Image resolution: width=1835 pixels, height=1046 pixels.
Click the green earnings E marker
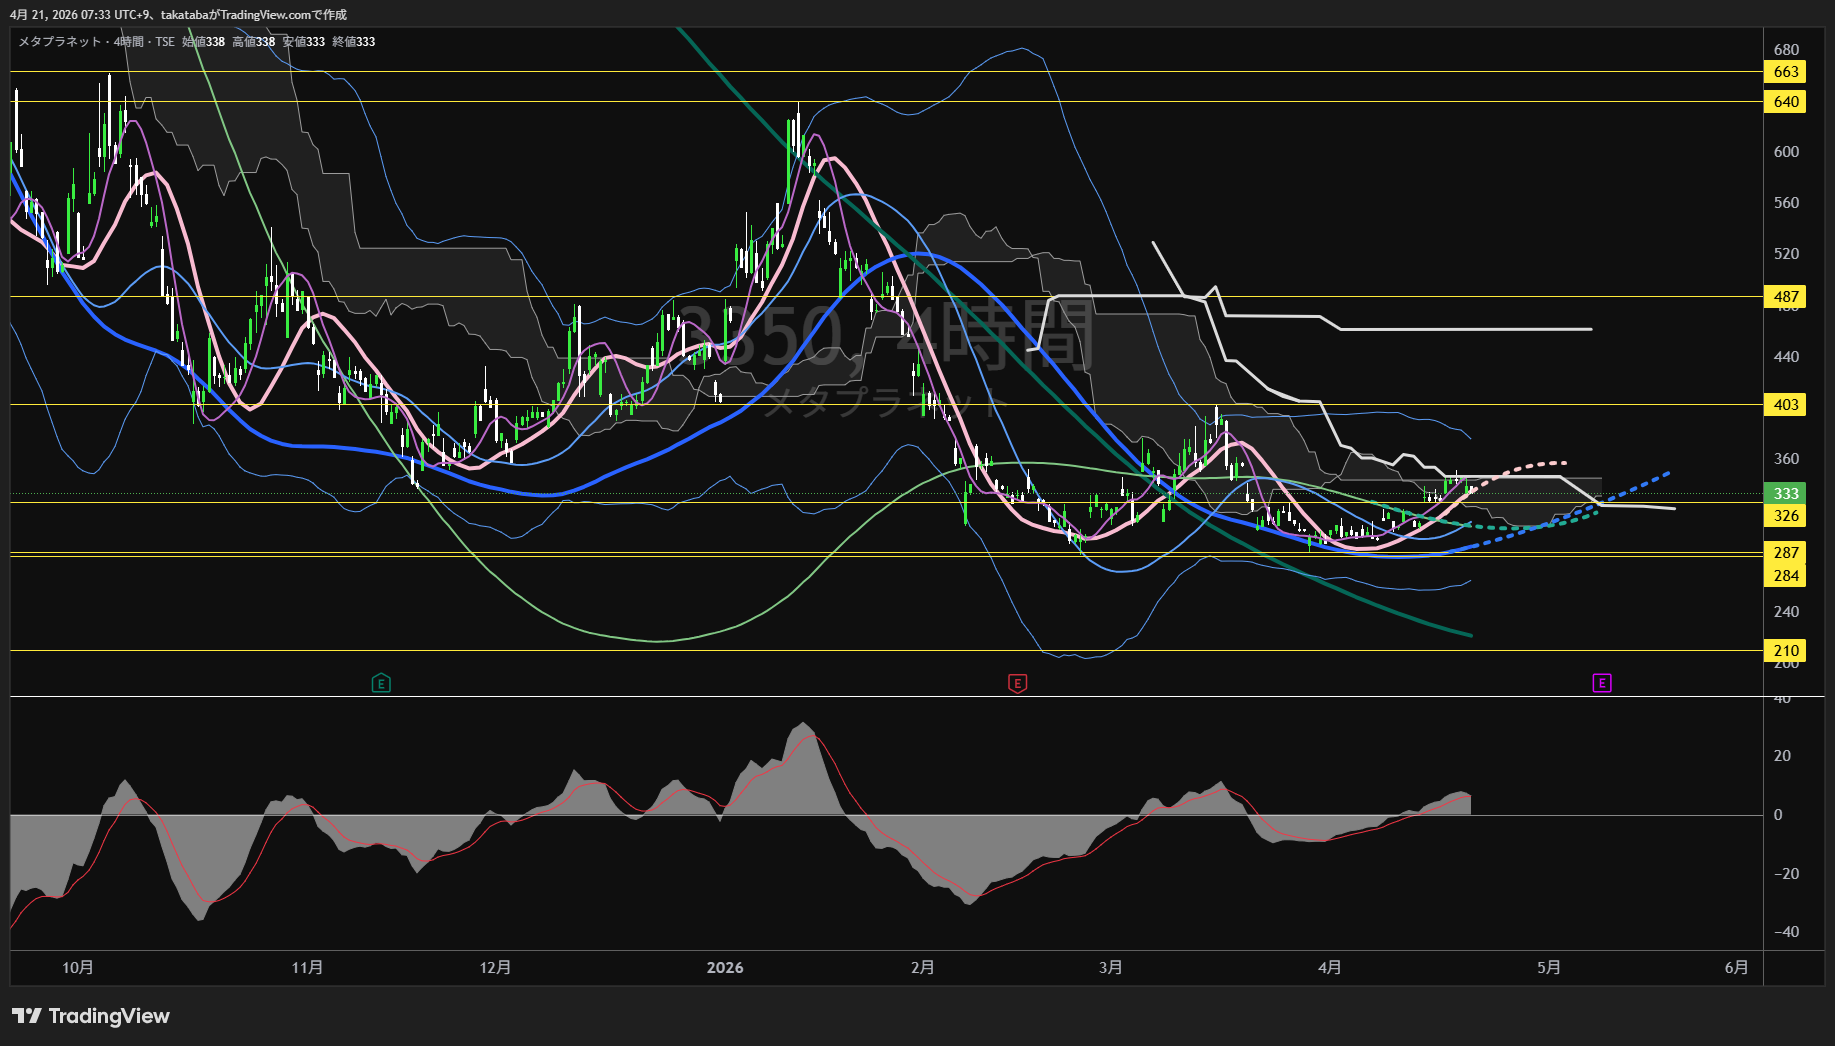381,683
